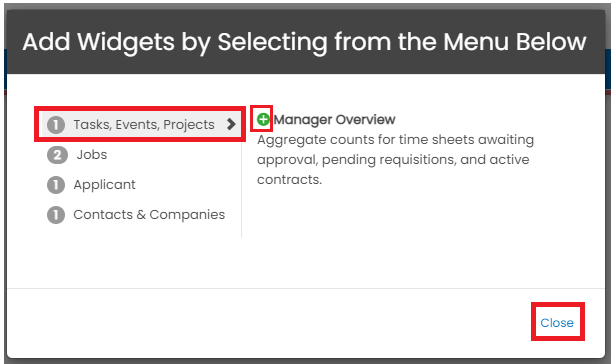Click the Manager Overview widget title
Viewport: 611px width, 364px height.
point(334,120)
